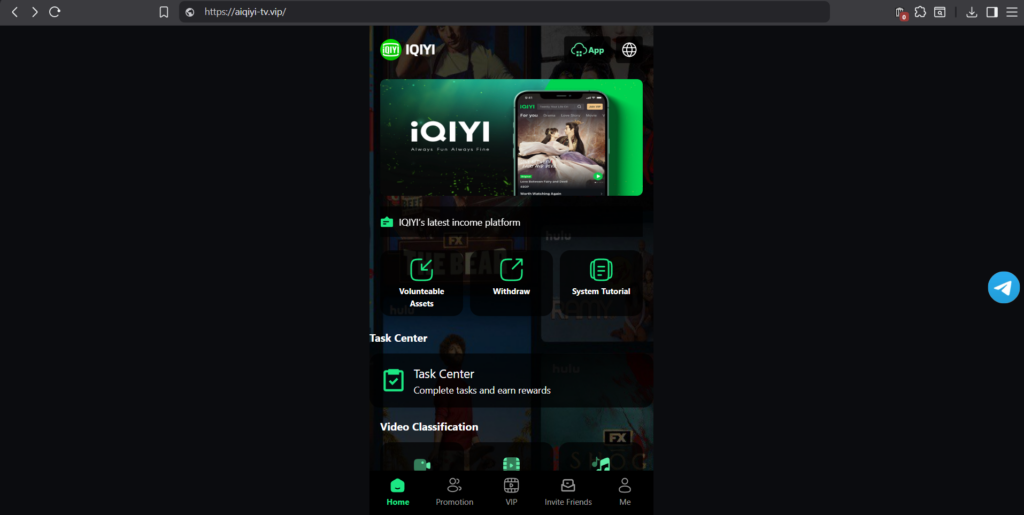
Task: Open the language globe selector
Action: [x=629, y=50]
